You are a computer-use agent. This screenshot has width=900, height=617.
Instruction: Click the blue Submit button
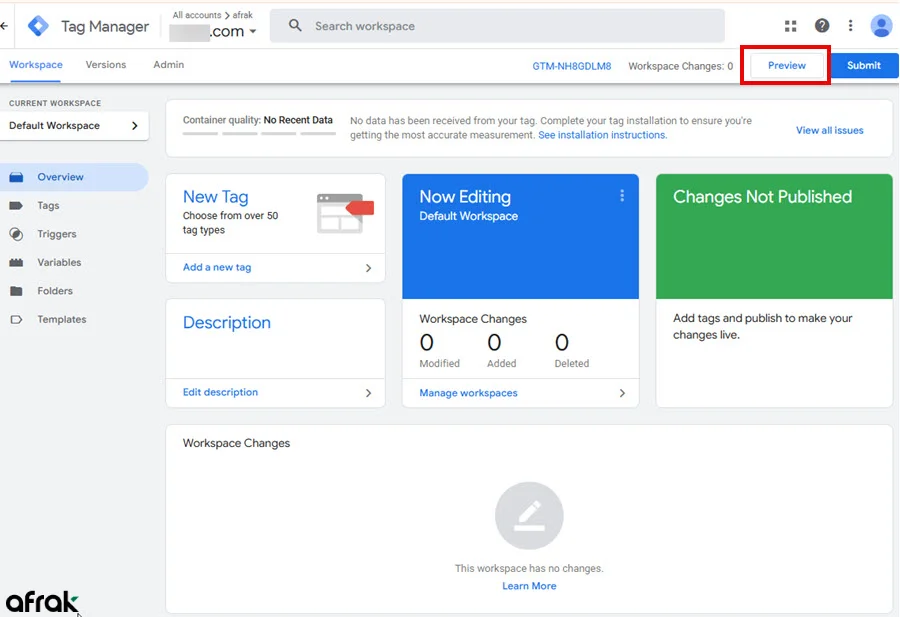(x=864, y=66)
